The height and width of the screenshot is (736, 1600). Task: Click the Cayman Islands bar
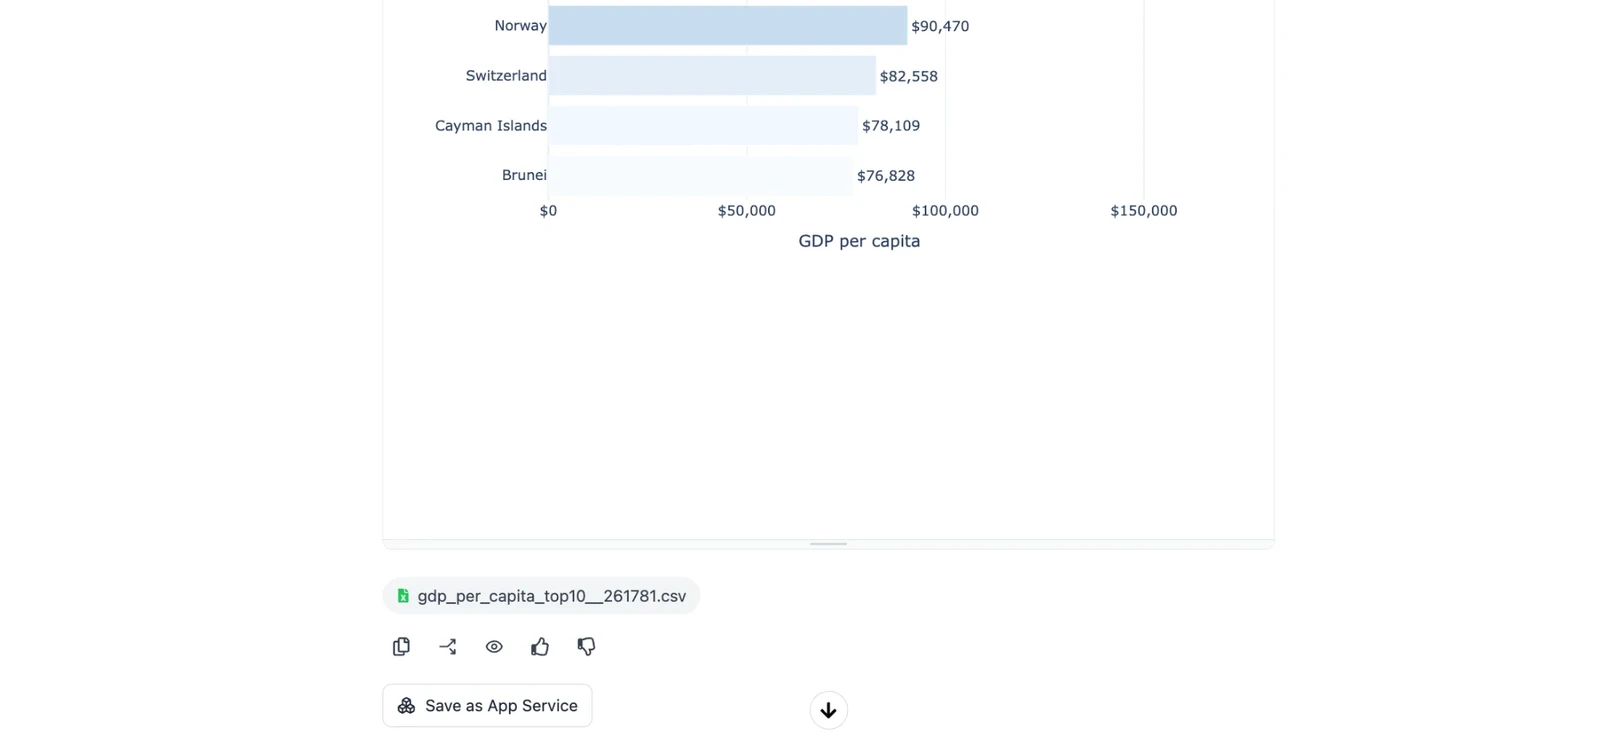point(703,125)
